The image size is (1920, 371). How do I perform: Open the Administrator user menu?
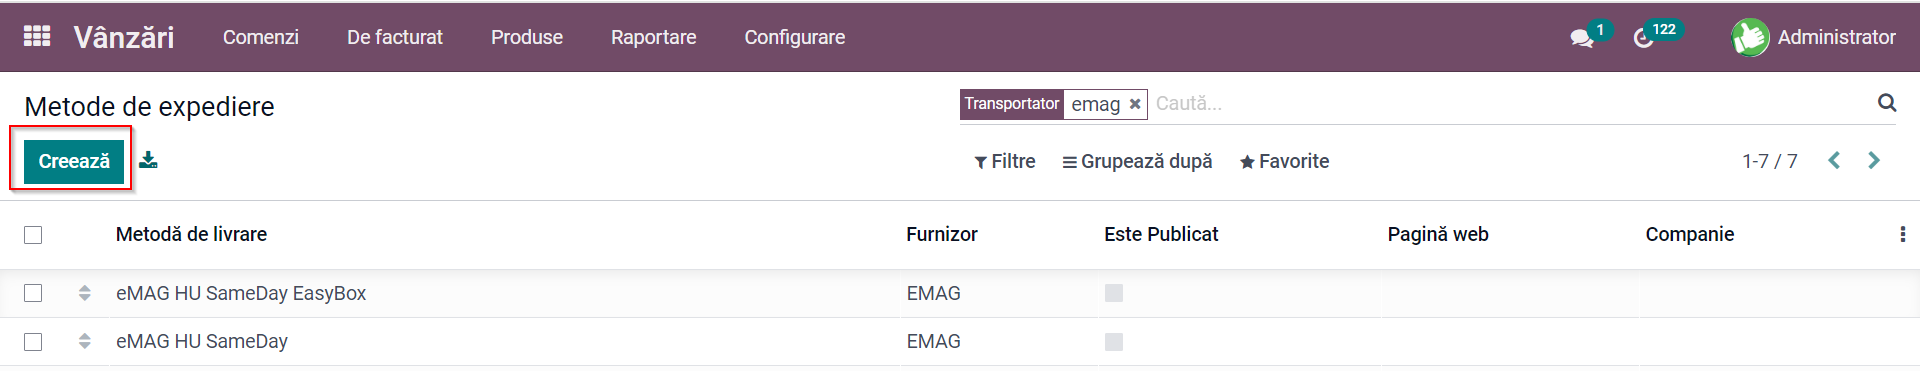(x=1814, y=37)
